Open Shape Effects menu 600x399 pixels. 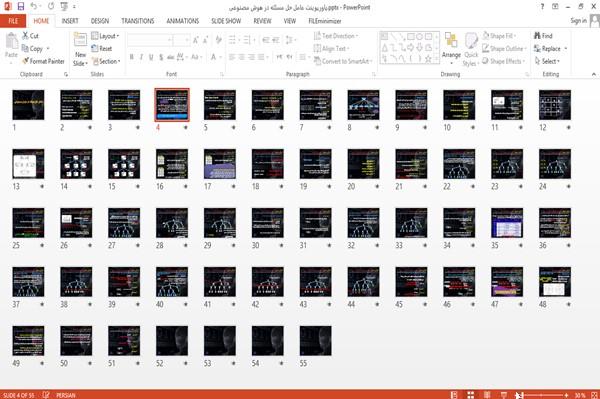503,61
